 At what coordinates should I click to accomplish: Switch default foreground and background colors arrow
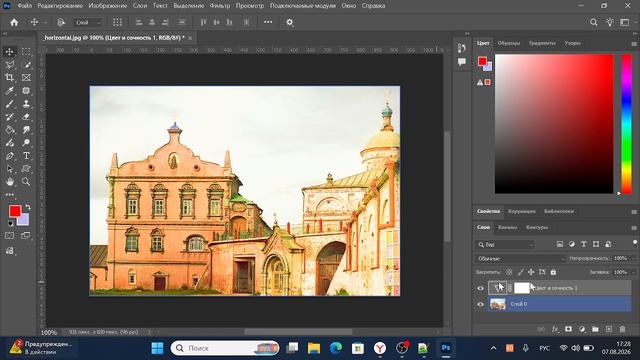28,207
